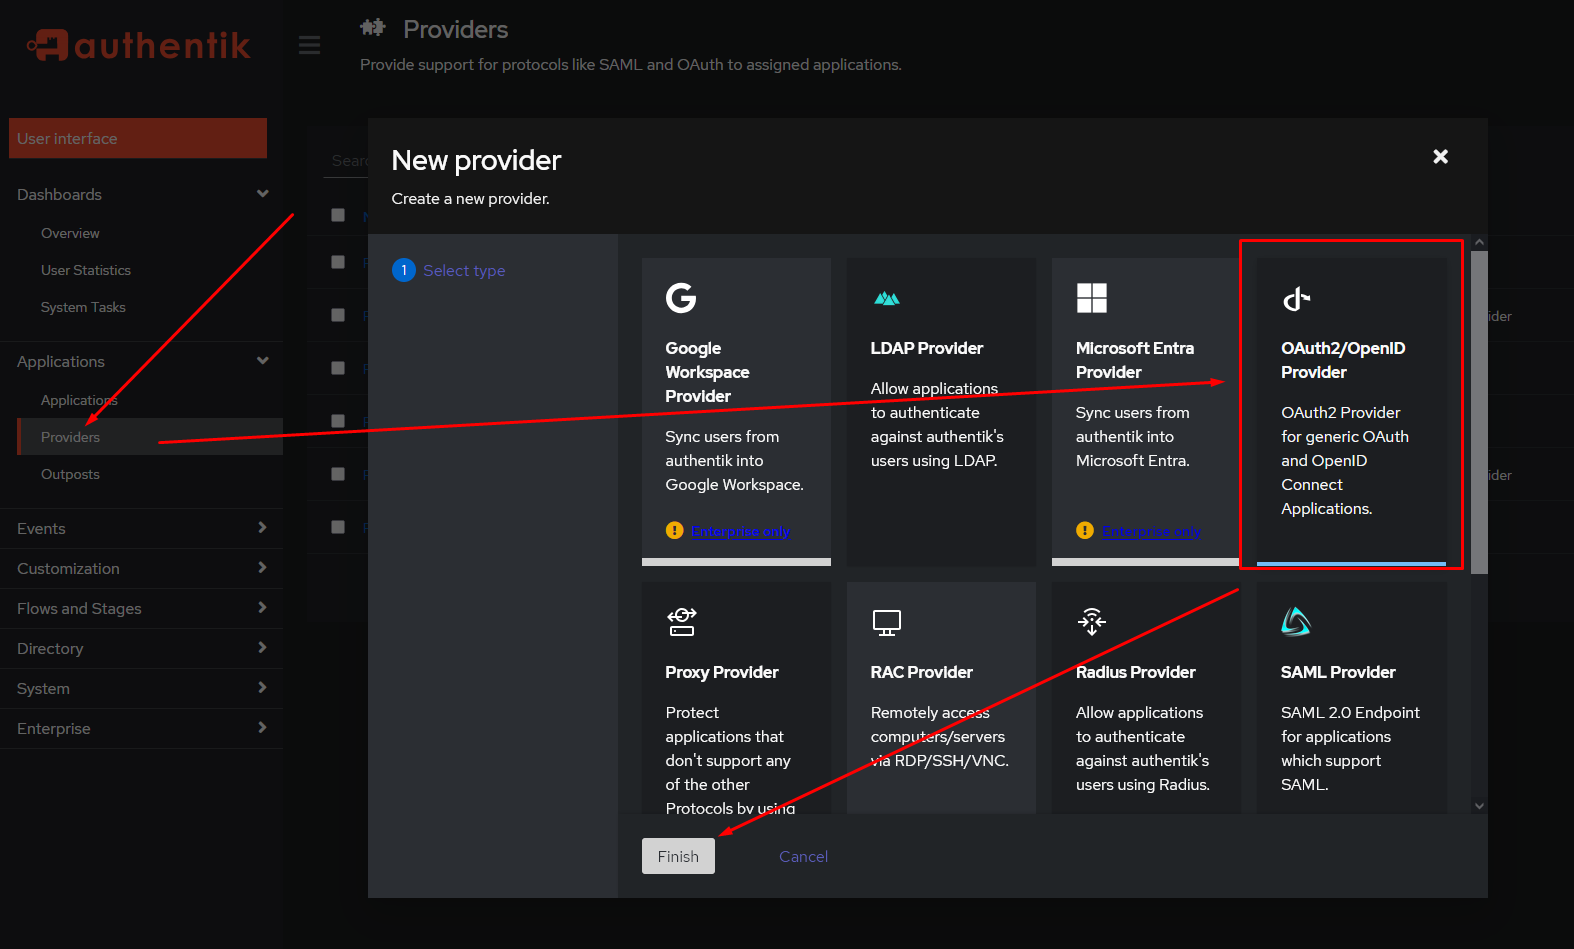Choose the RAC Provider card title

[922, 672]
